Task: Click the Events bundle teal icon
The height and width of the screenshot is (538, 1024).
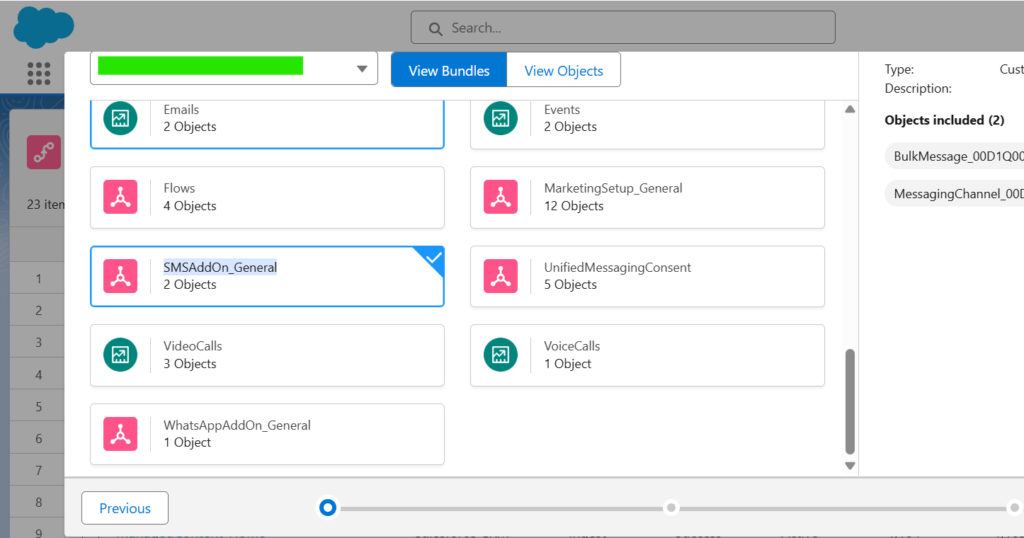Action: tap(500, 118)
